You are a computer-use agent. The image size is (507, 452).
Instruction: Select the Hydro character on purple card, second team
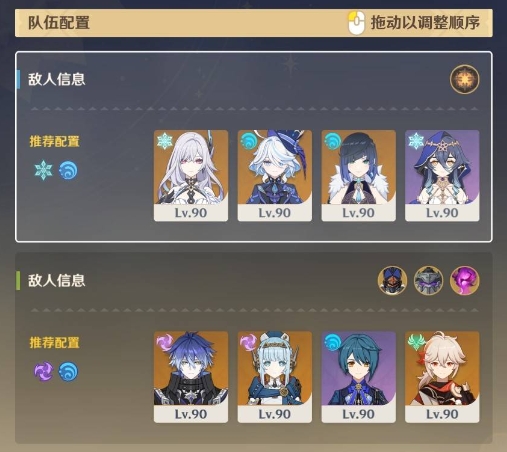359,377
